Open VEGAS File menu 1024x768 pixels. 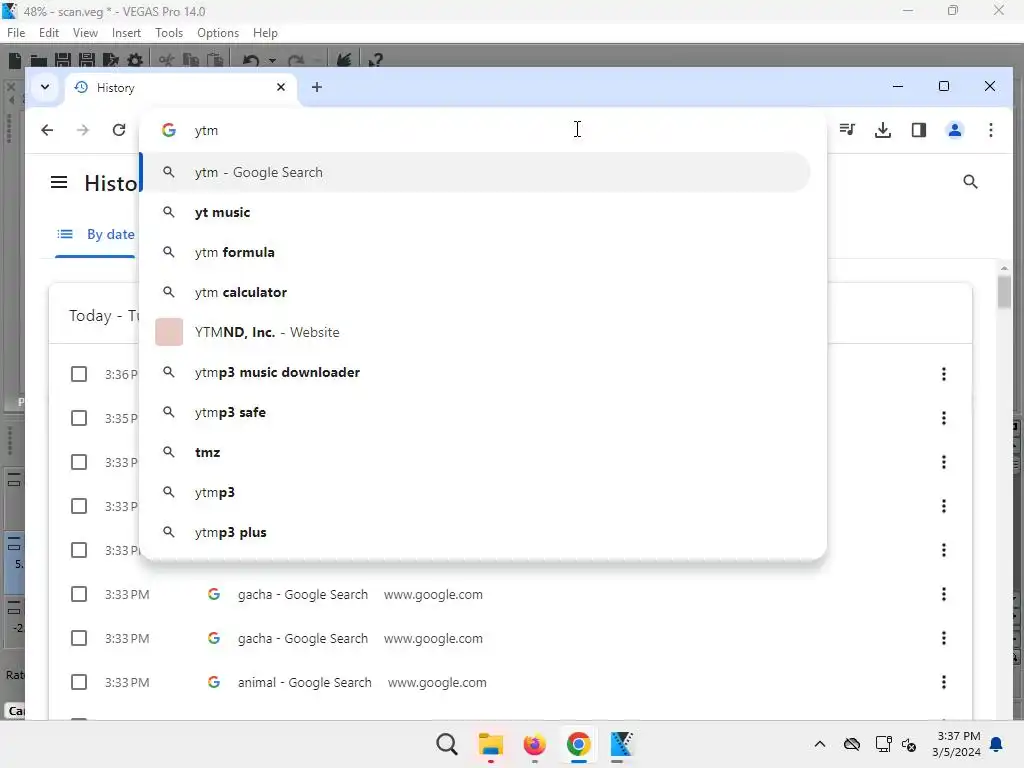coord(16,33)
